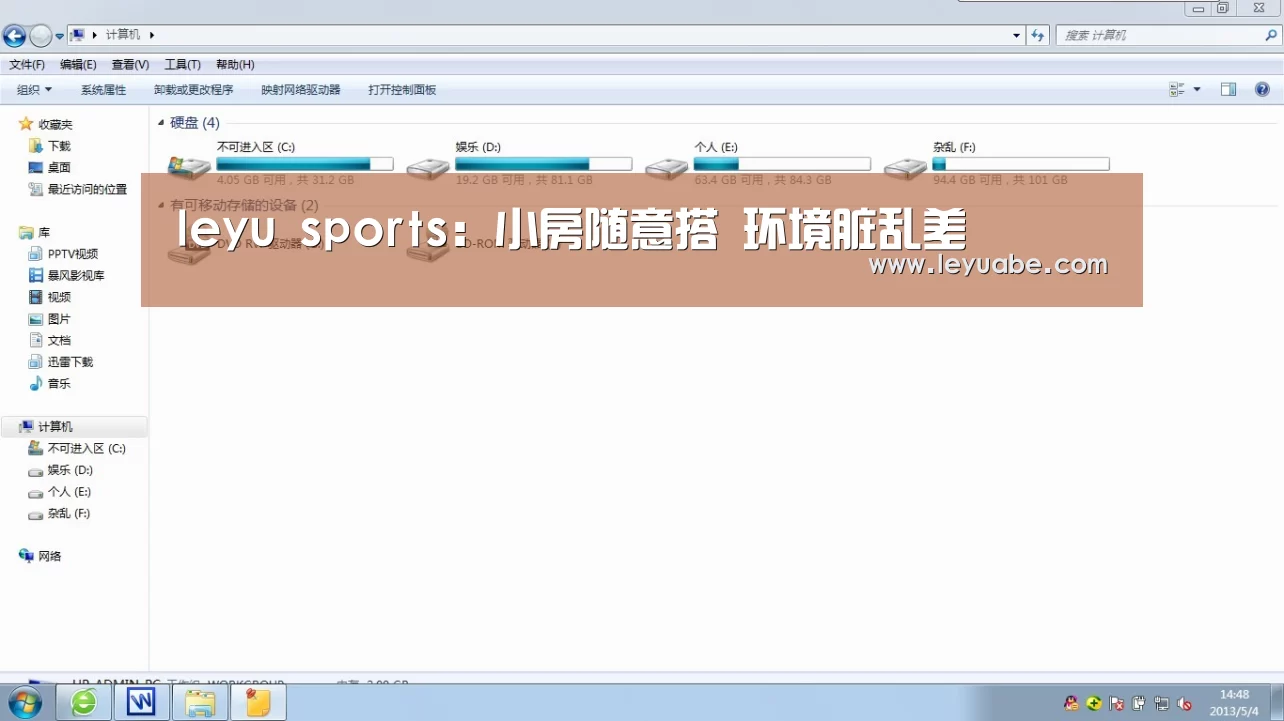Open the 帮助(H) menu
The height and width of the screenshot is (721, 1284).
[235, 64]
